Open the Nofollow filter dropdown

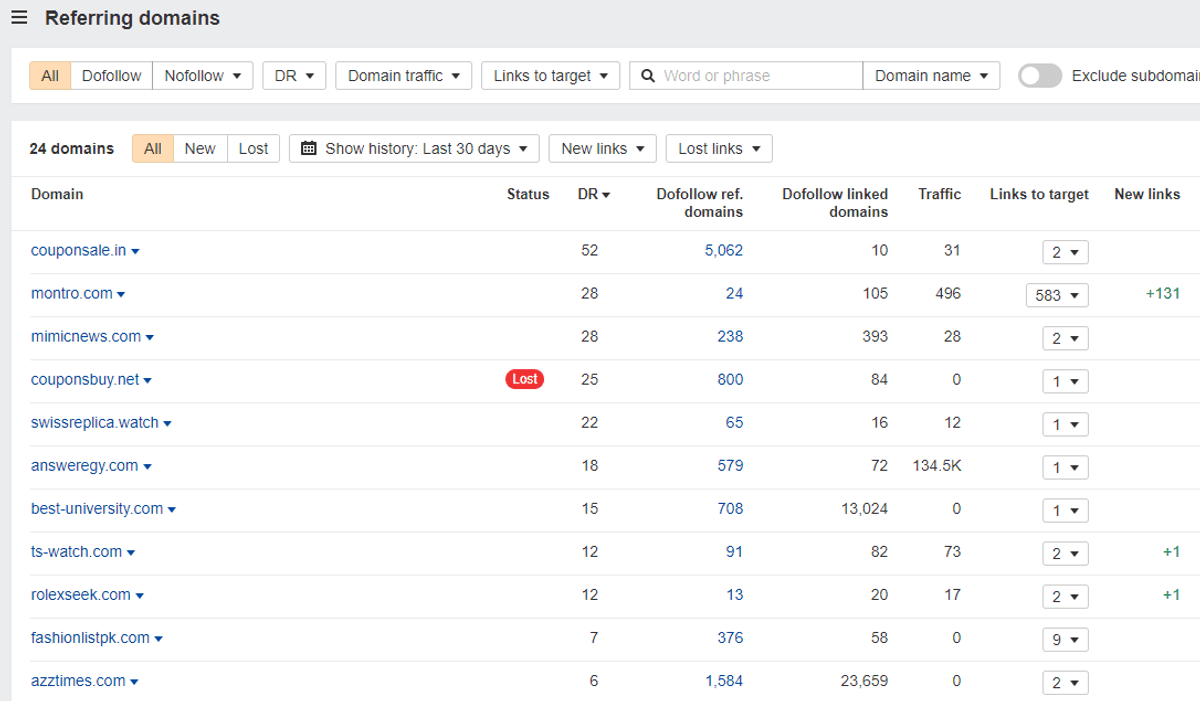203,76
